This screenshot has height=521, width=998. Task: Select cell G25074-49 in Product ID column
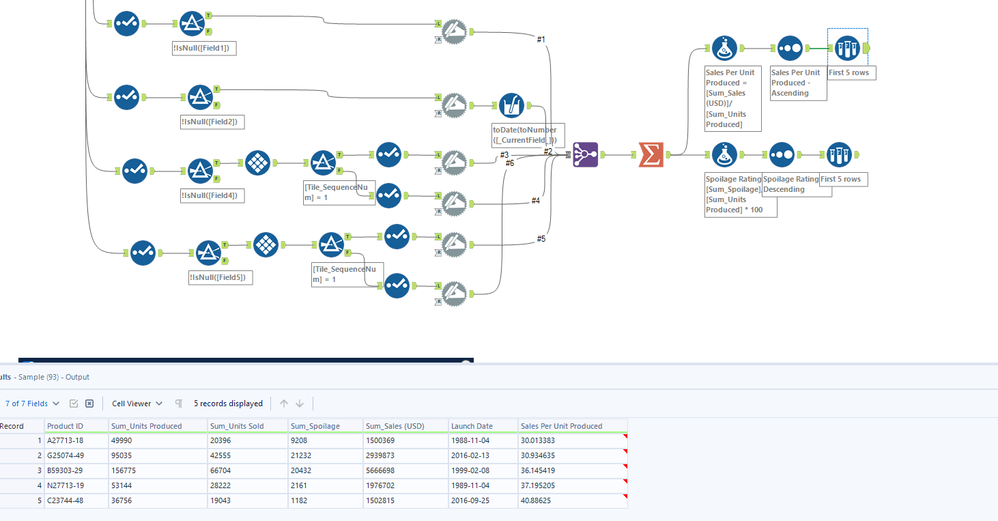[x=76, y=455]
